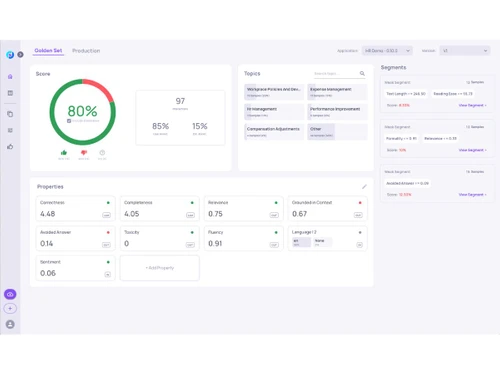Click the type badge on the Sentiment card
Screen dimensions: 500x375
(108, 275)
